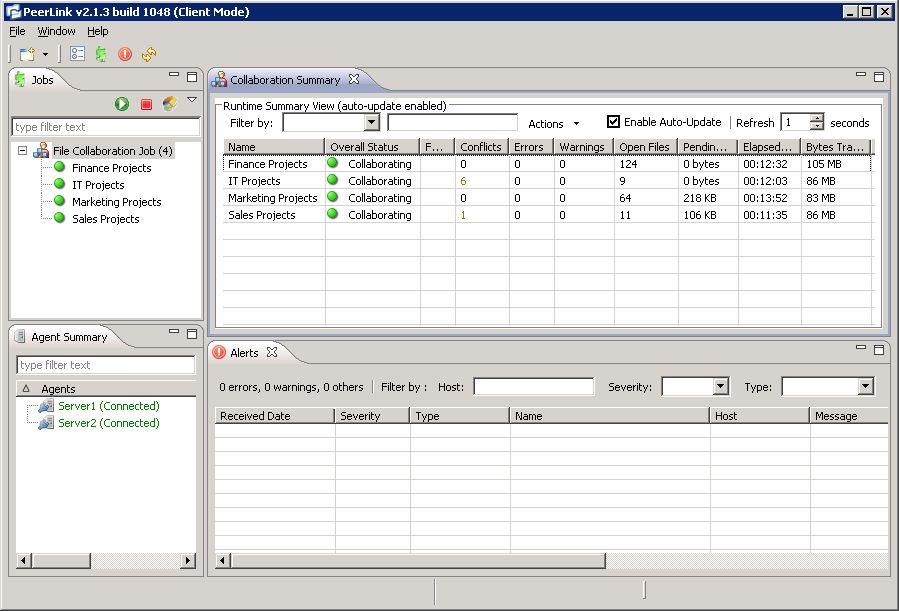Sort alerts by Received Date header
The height and width of the screenshot is (611, 899).
click(274, 416)
